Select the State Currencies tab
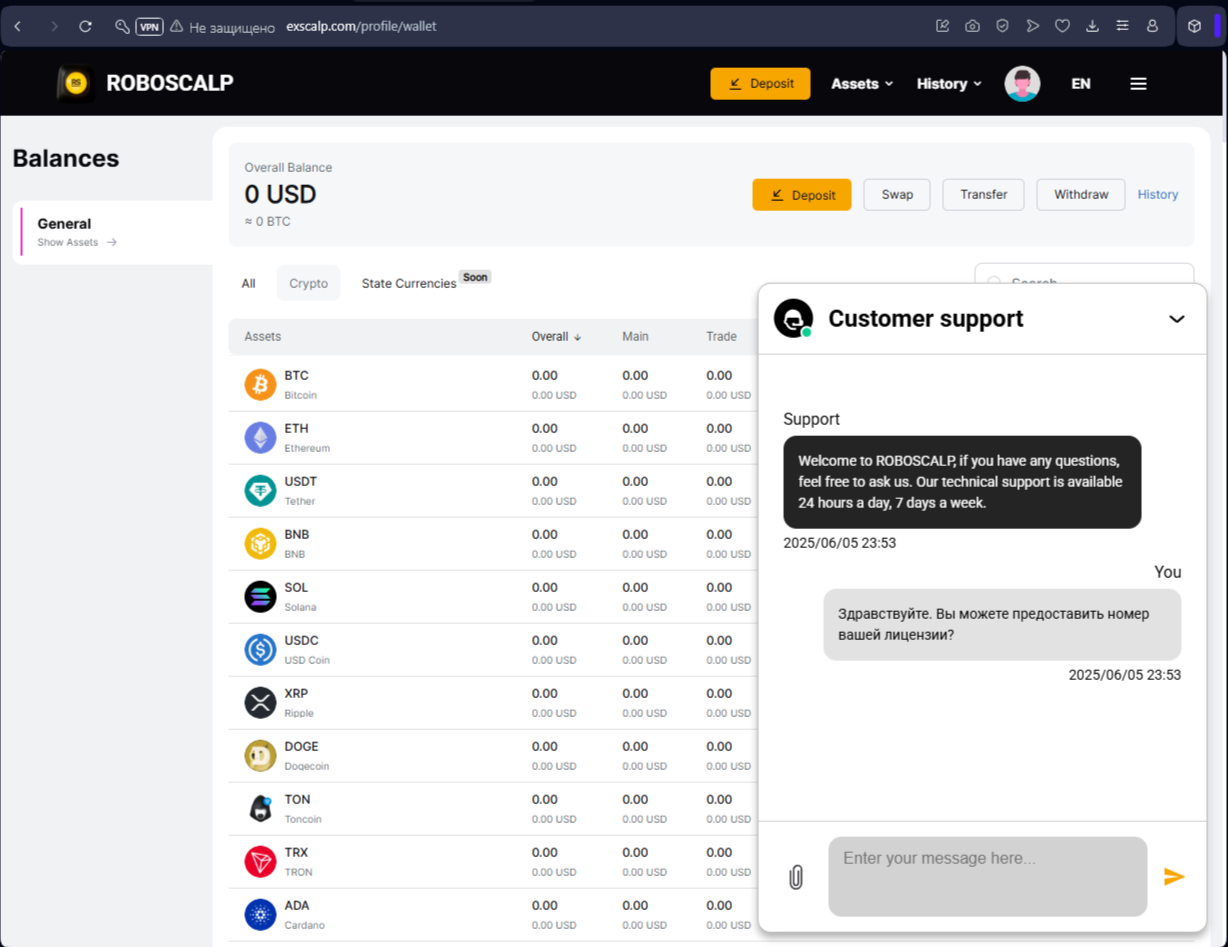Viewport: 1228px width, 947px height. (409, 283)
